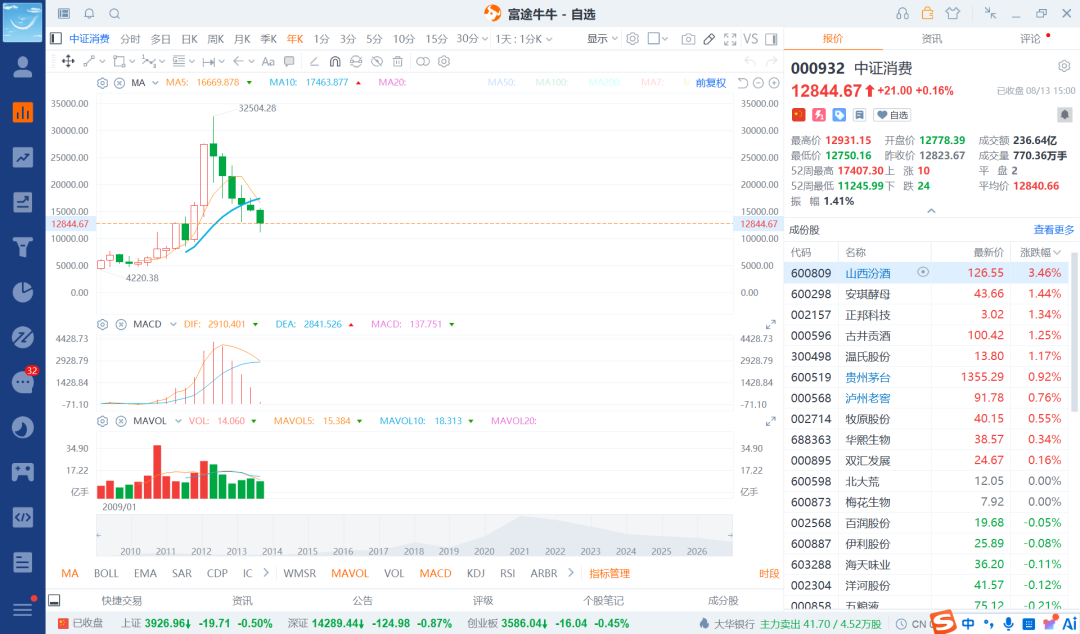Open the orange markets chart sidebar icon
1080x634 pixels.
click(x=23, y=112)
